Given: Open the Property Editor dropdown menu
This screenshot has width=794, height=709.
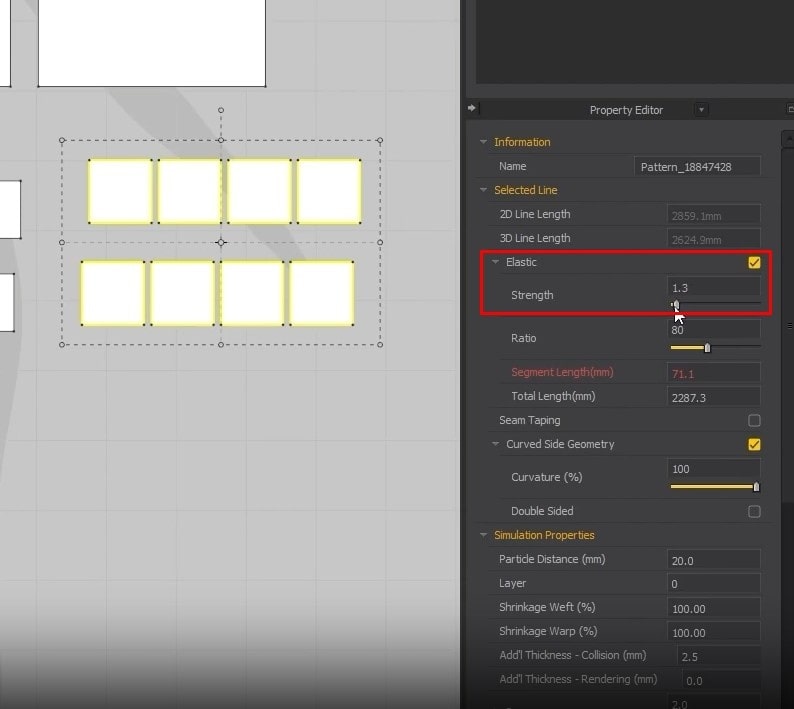Looking at the screenshot, I should tap(701, 110).
